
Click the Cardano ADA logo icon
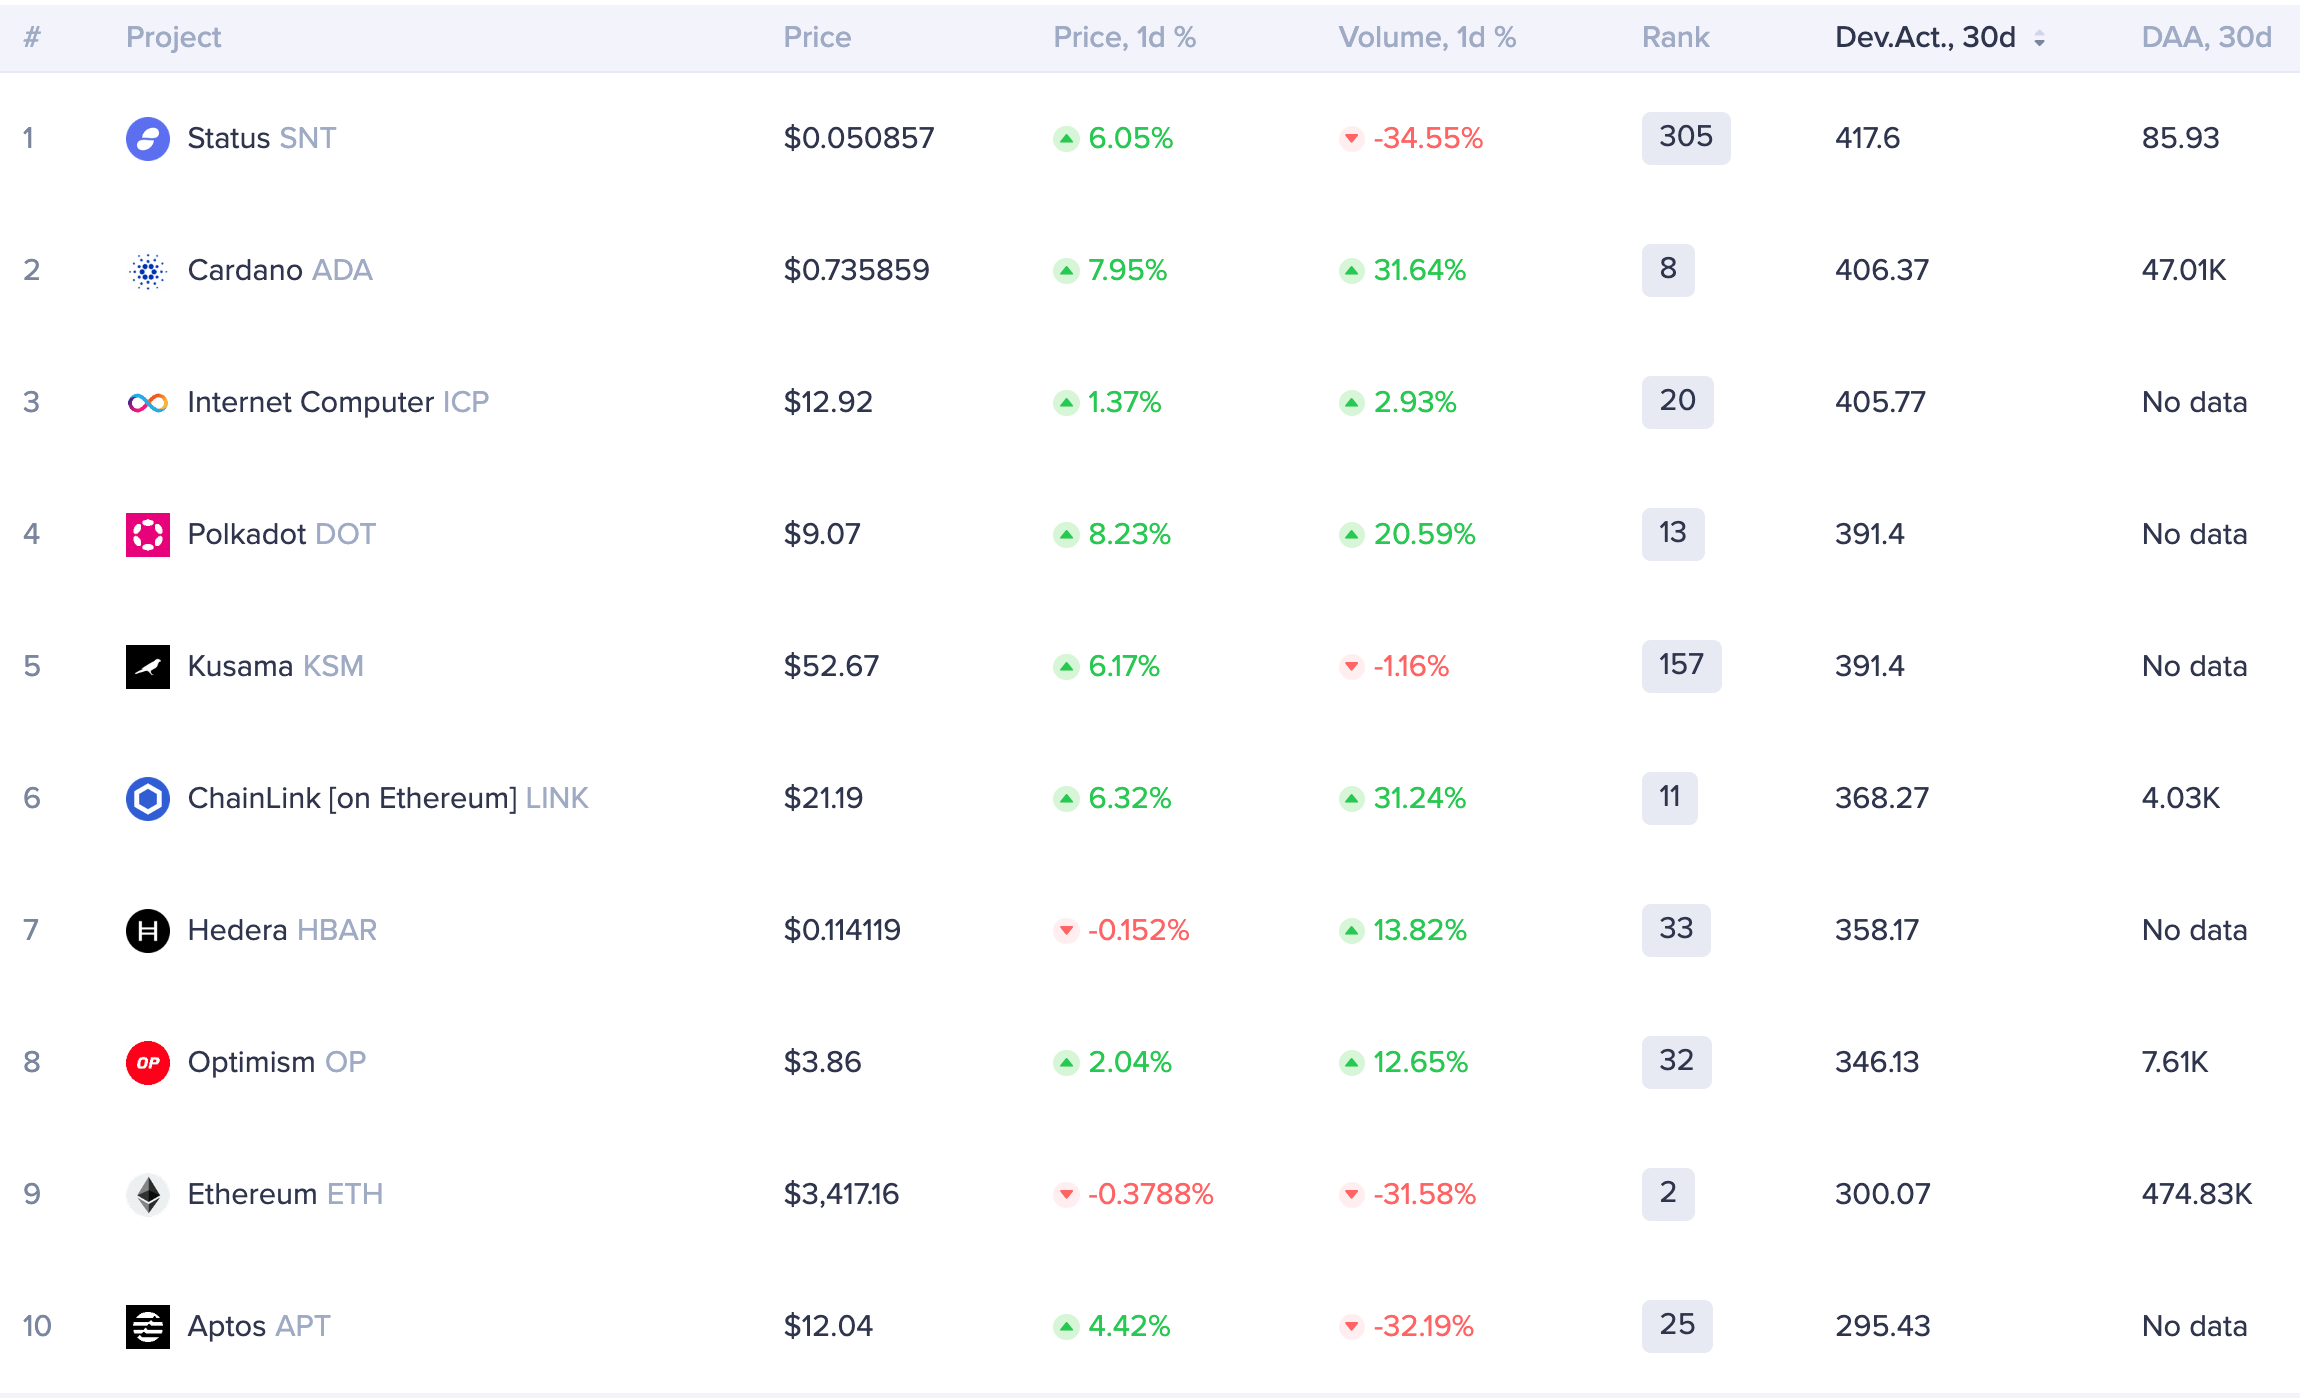(147, 270)
